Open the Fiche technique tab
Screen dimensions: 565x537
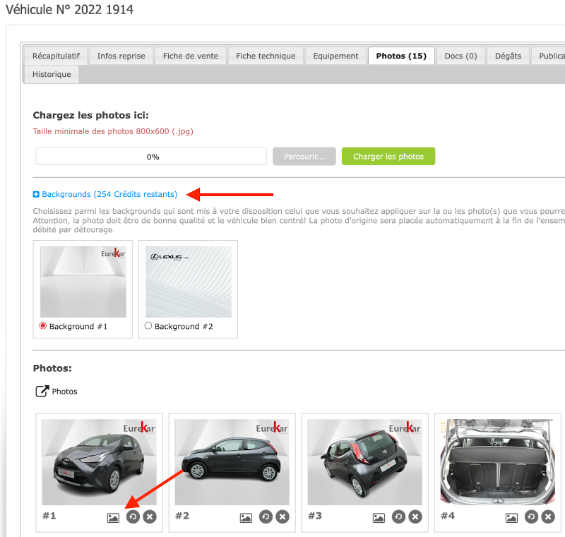266,56
